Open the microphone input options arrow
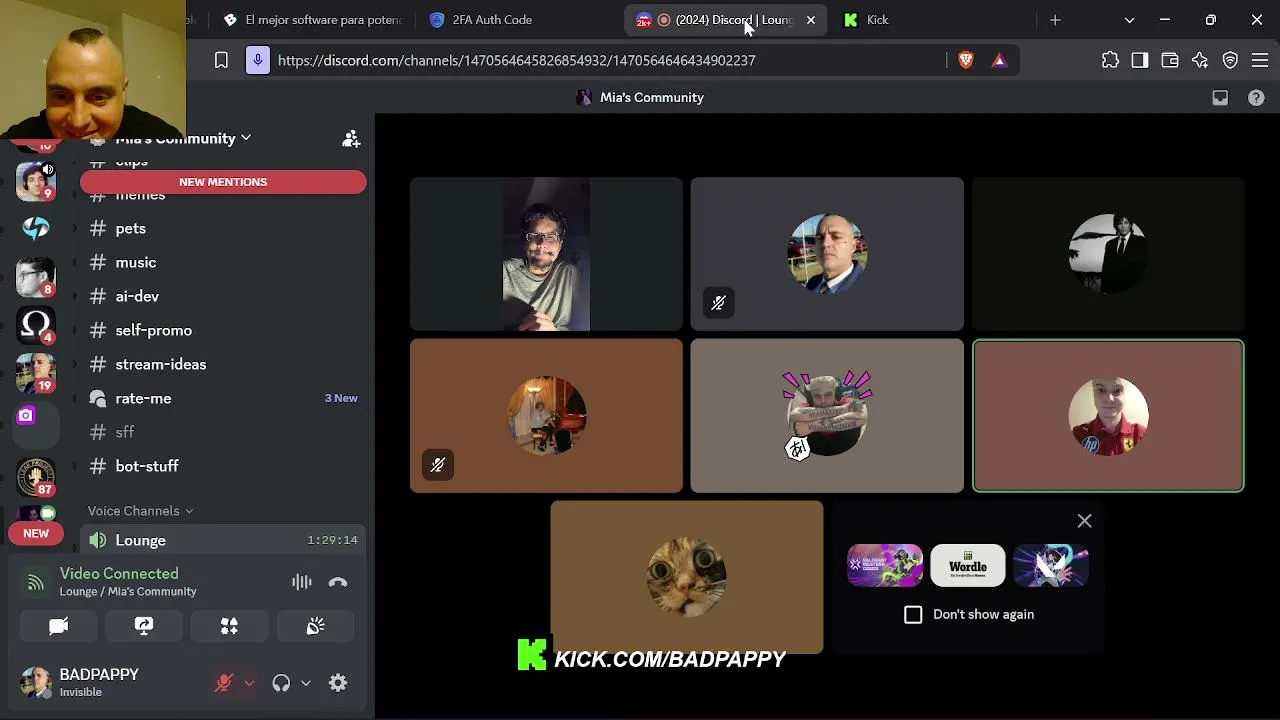 249,683
